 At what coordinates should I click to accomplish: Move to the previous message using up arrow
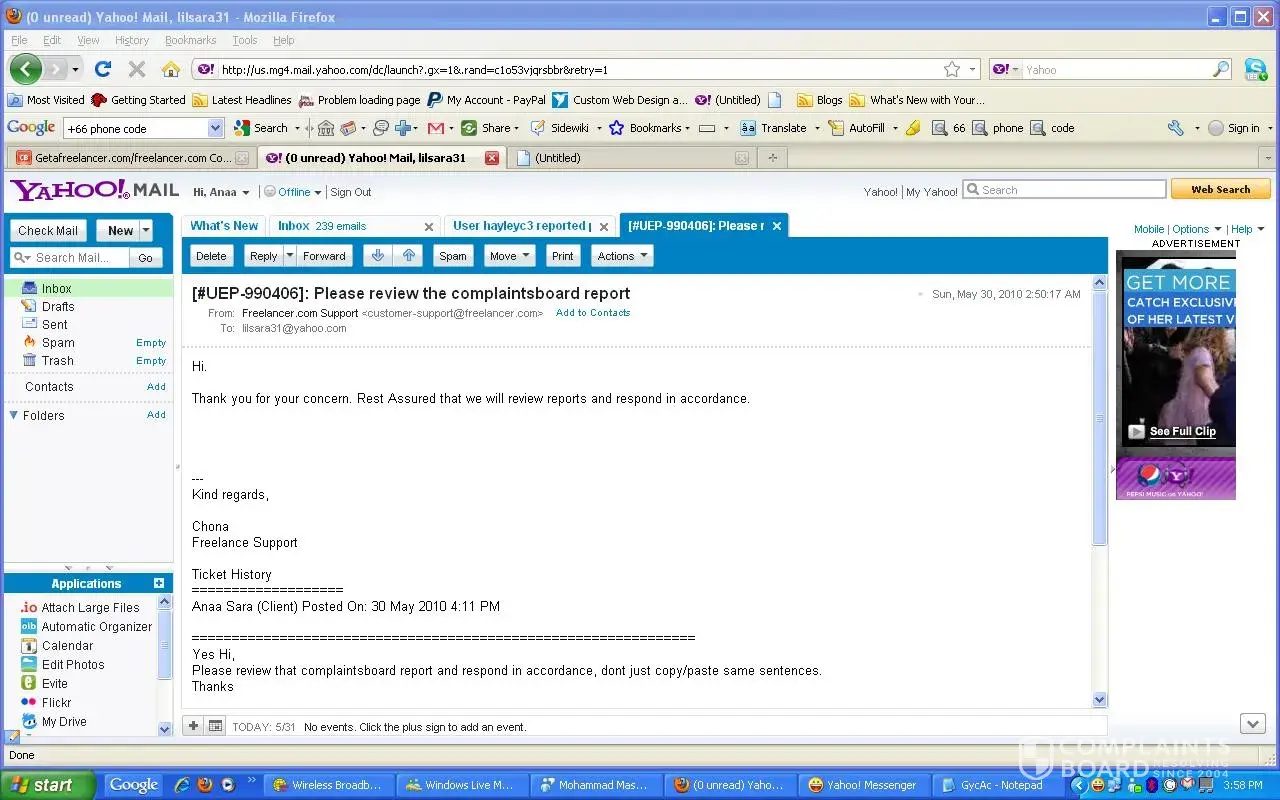[409, 256]
